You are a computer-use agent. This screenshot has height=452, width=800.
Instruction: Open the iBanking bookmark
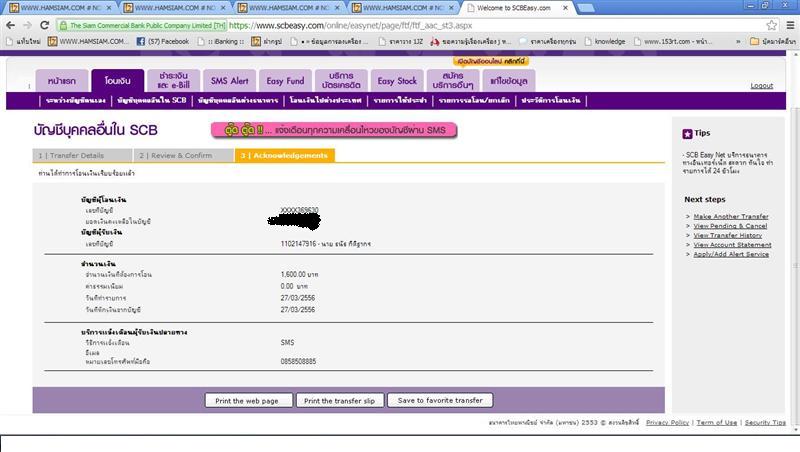(x=221, y=41)
